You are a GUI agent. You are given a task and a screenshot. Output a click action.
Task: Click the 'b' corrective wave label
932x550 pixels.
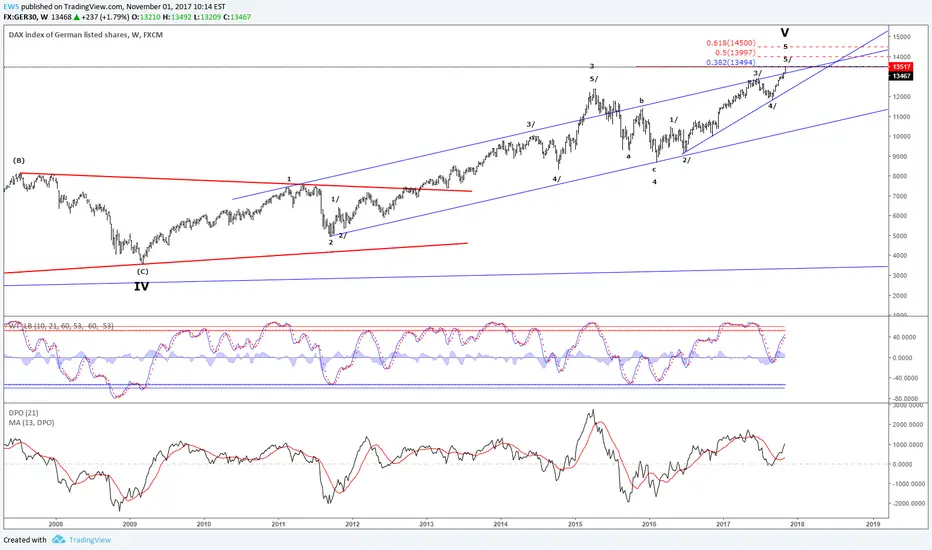click(642, 101)
